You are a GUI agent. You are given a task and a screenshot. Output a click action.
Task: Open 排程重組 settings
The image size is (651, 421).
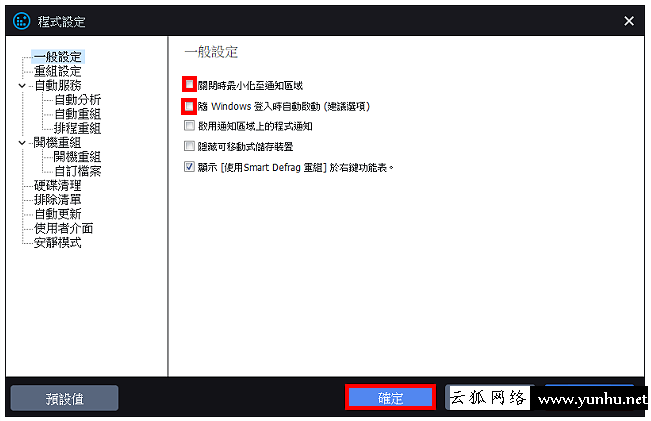tap(78, 128)
